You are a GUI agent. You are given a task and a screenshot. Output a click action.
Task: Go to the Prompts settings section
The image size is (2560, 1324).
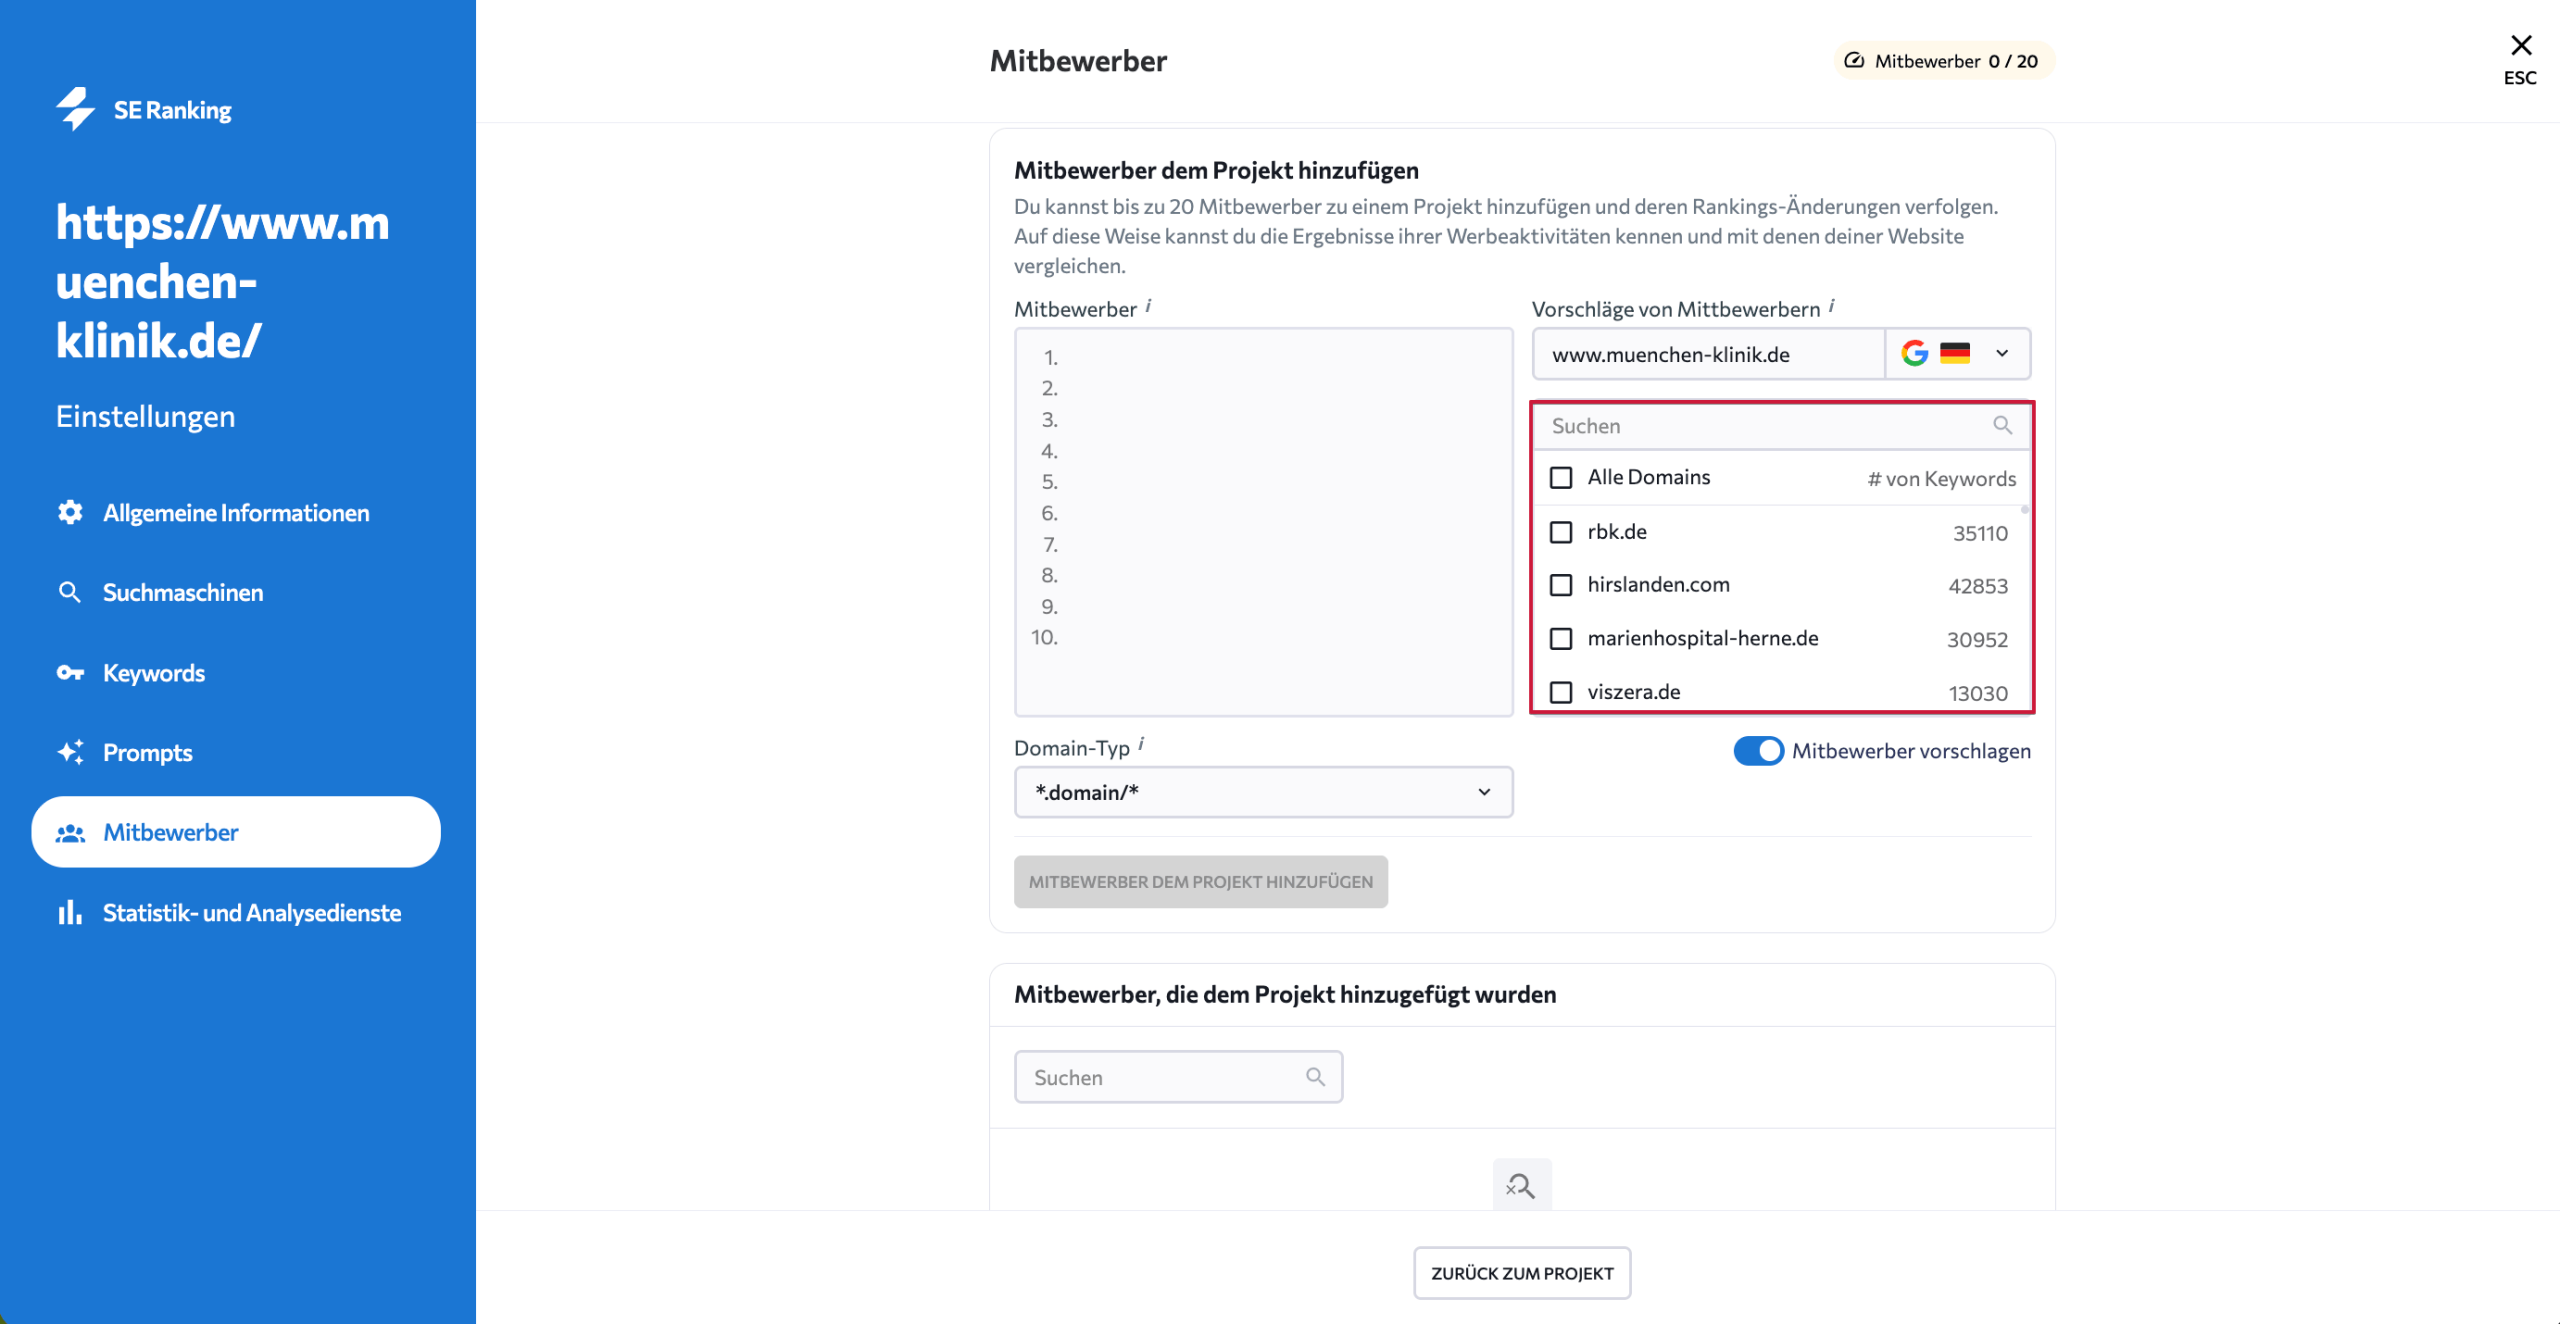(148, 752)
